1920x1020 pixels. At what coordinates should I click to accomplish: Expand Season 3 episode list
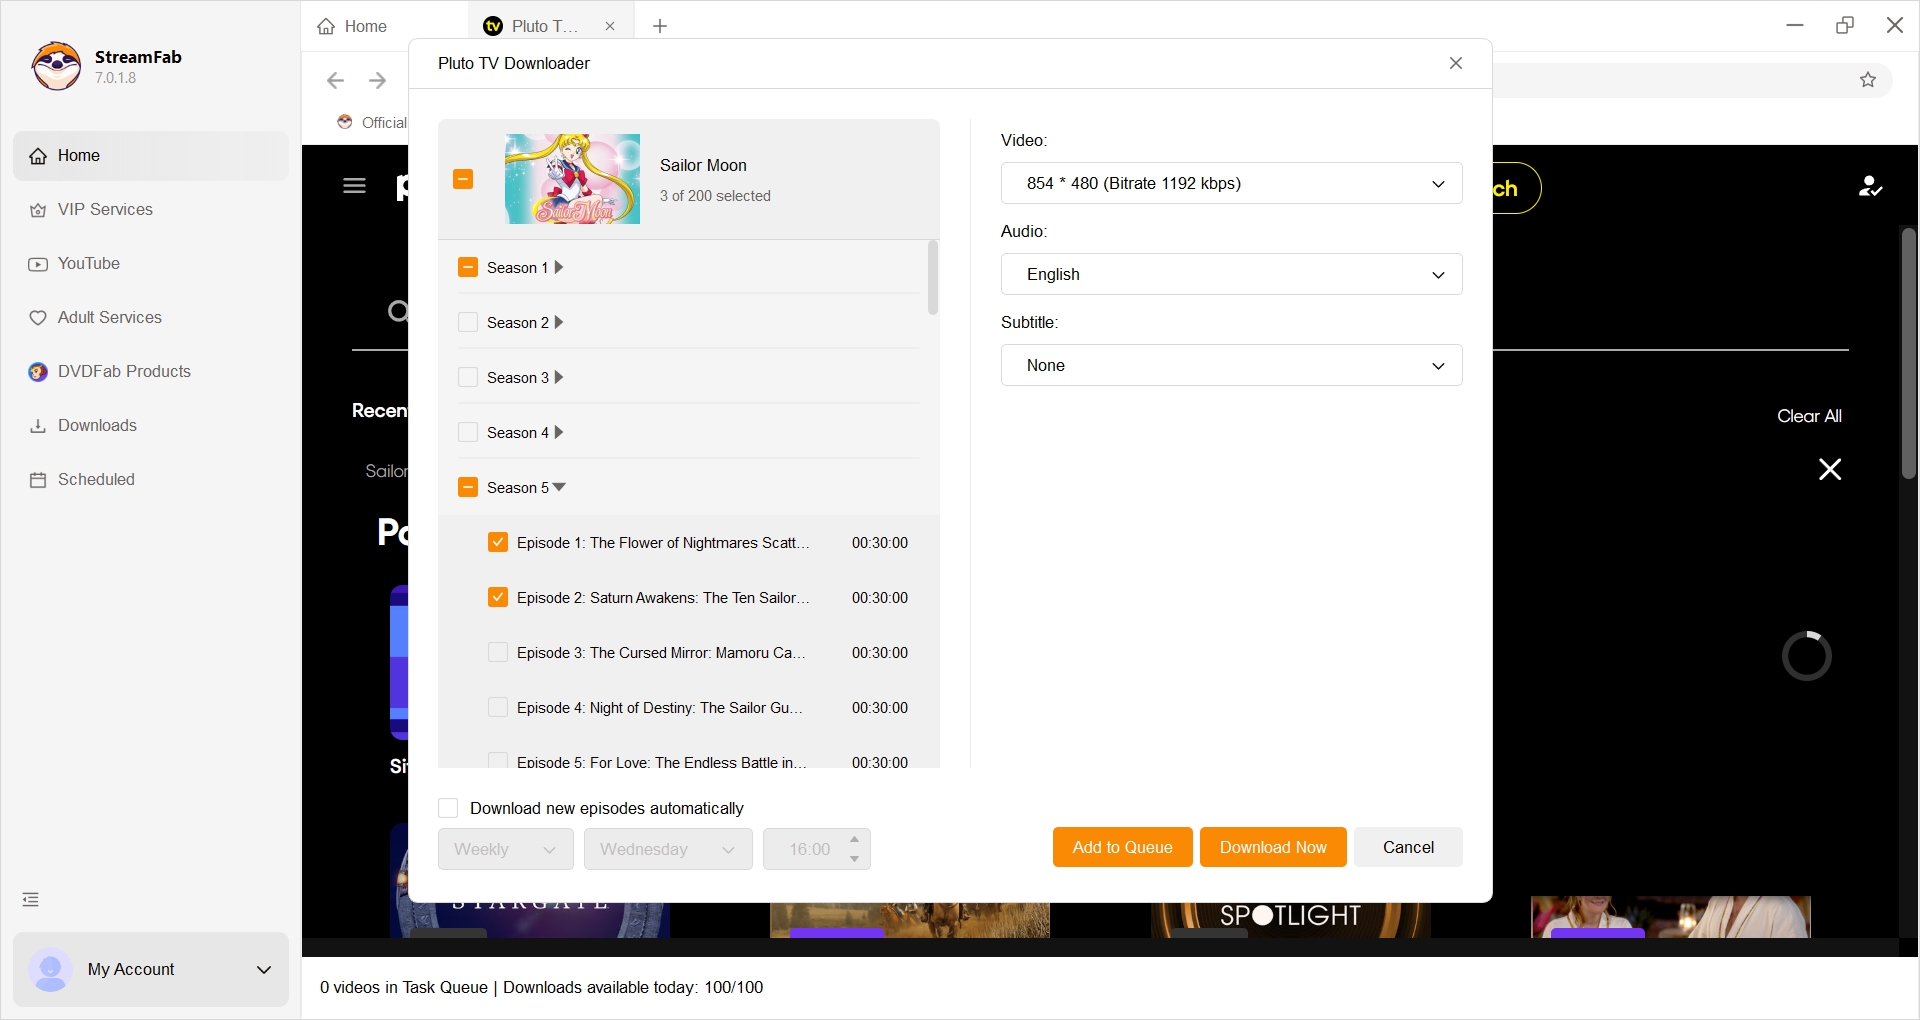click(559, 377)
